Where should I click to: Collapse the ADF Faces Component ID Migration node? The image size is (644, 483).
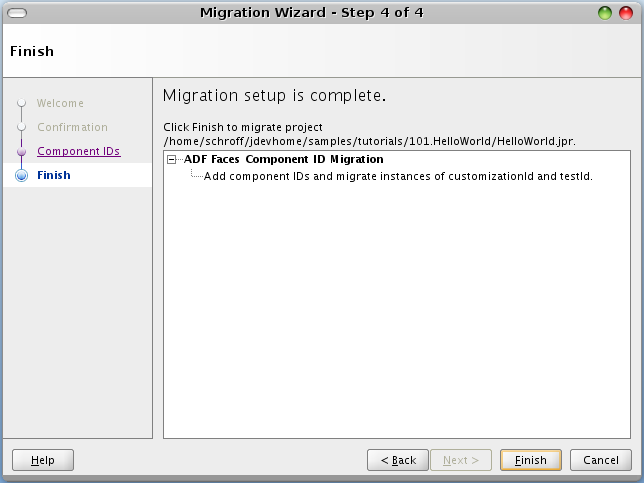[x=173, y=159]
